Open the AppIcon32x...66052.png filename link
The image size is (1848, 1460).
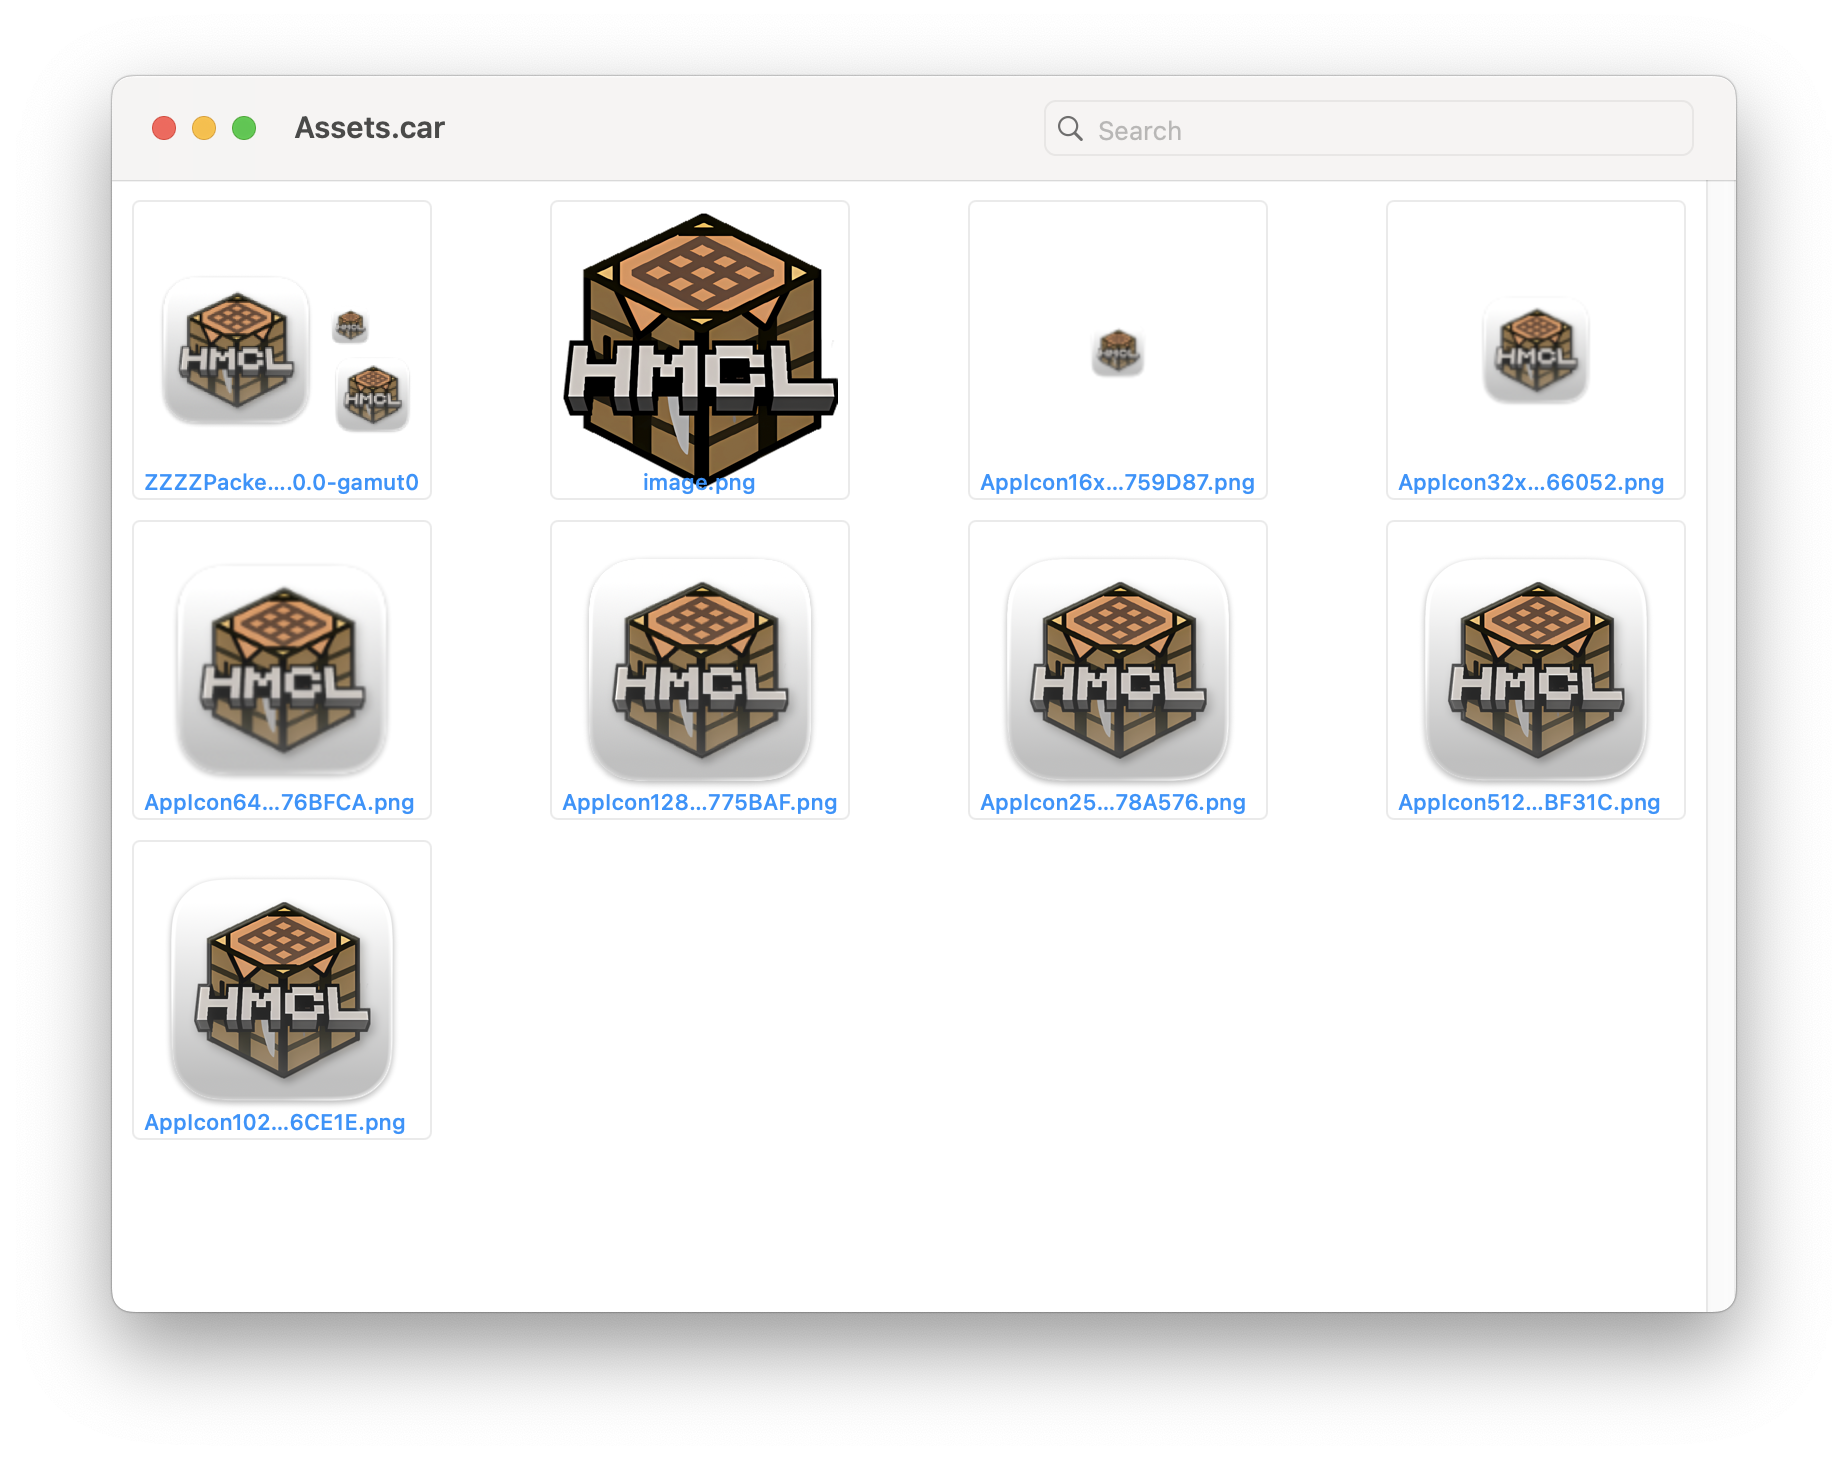[1531, 482]
